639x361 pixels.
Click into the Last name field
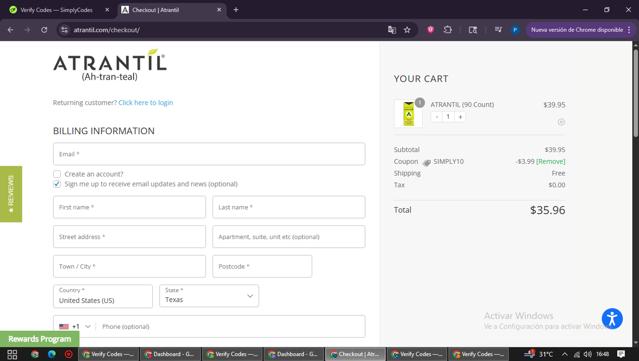(289, 207)
